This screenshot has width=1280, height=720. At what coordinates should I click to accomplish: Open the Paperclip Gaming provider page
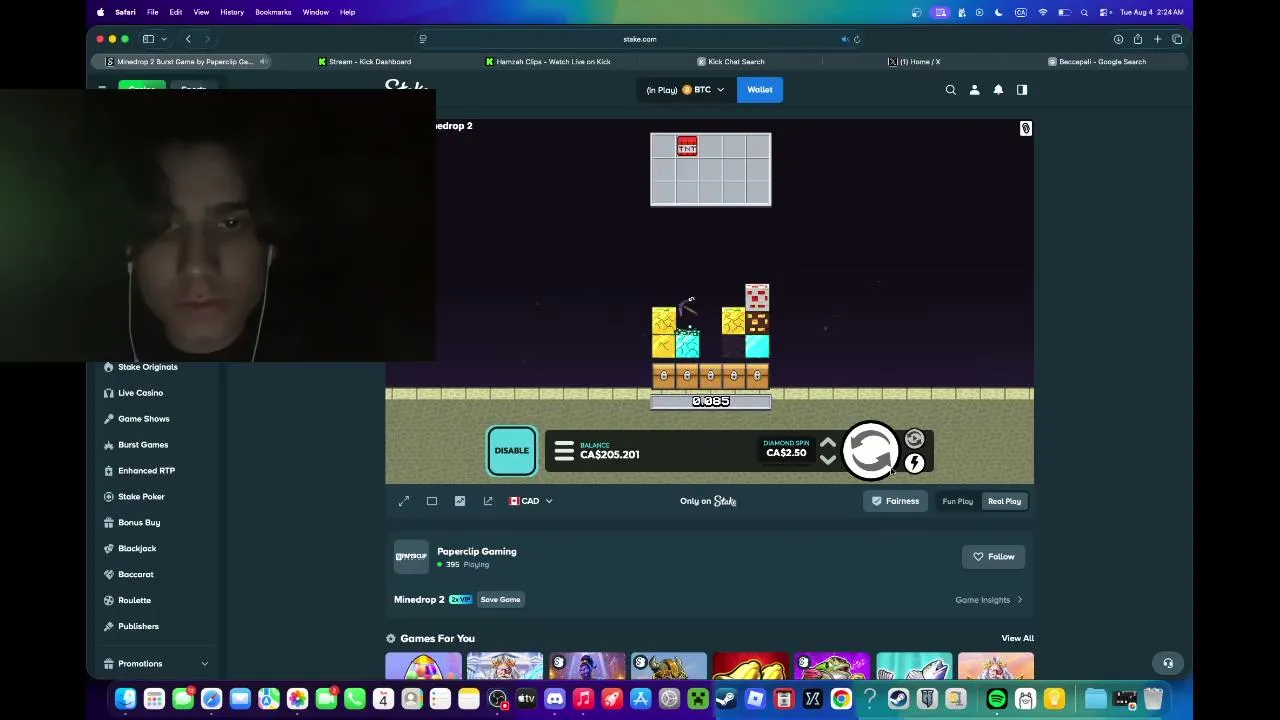(476, 551)
